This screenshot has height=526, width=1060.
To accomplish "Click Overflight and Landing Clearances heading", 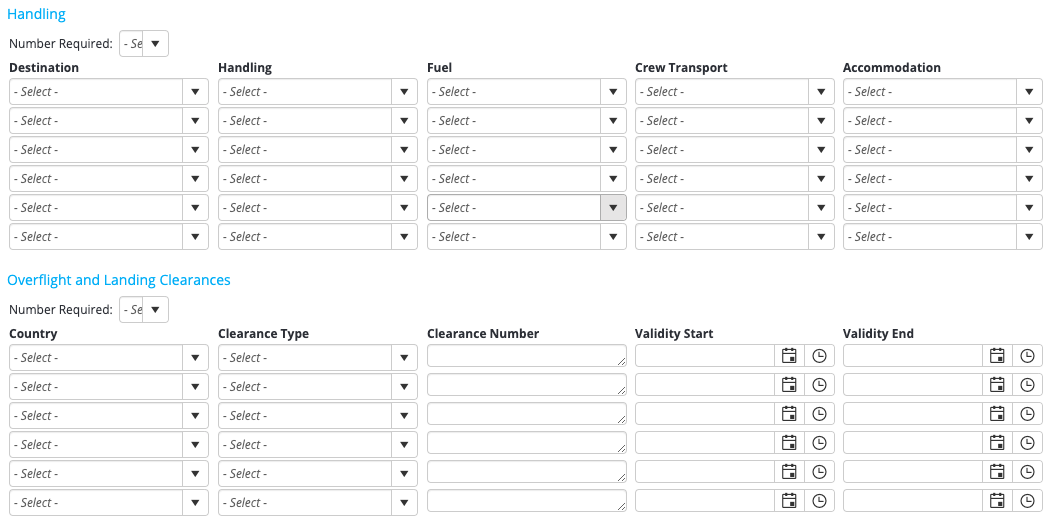I will 119,280.
